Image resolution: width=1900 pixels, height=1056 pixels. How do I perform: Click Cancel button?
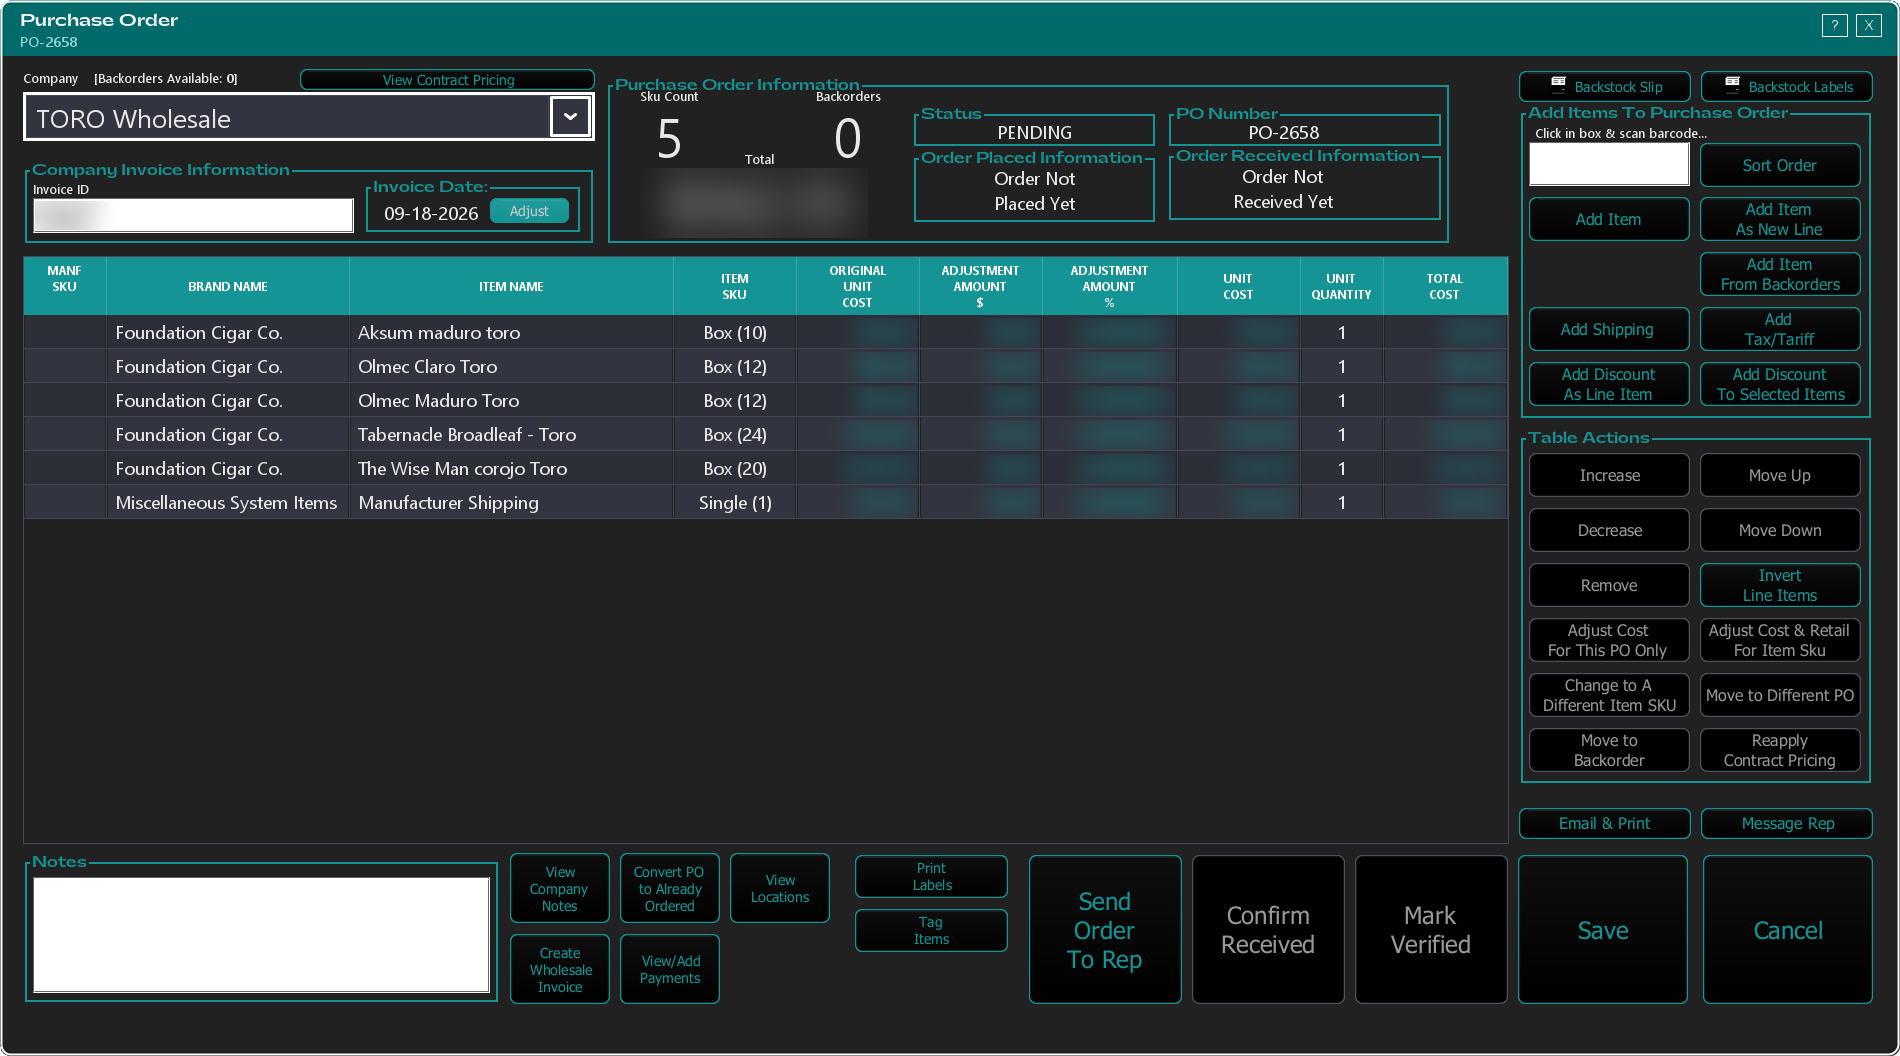point(1788,930)
